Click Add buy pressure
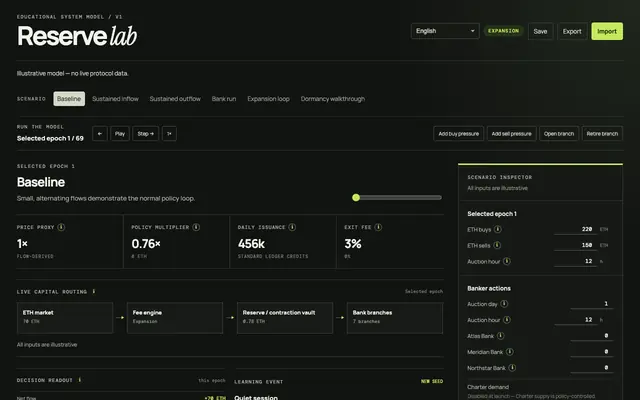Screen dimensions: 640x400 458,133
